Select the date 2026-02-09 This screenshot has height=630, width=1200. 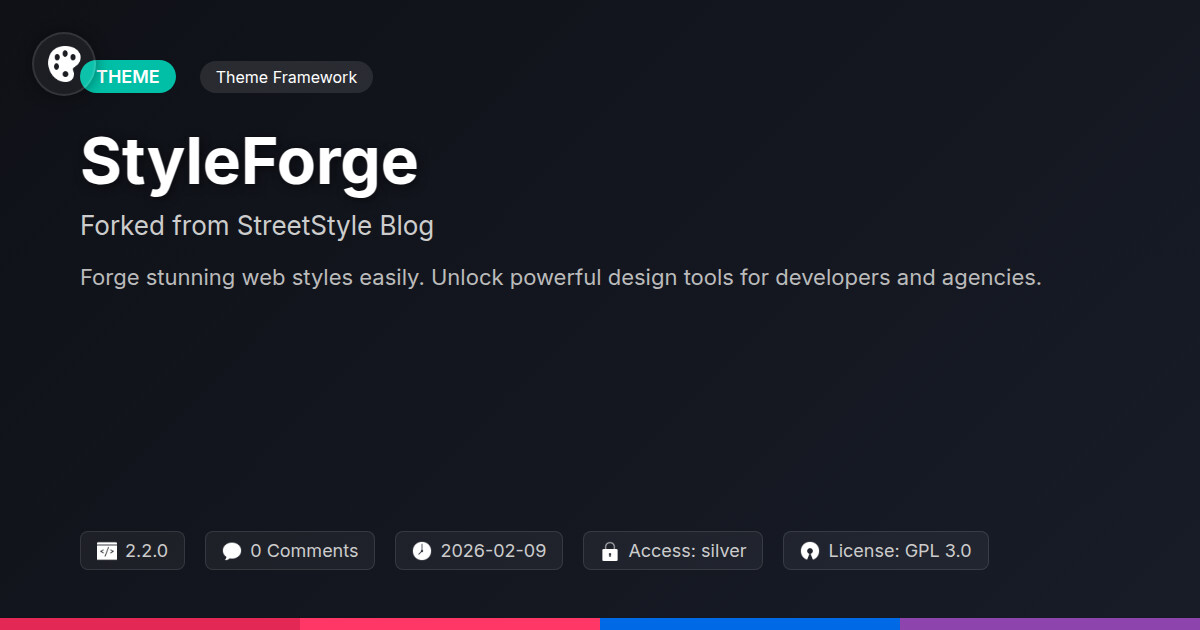coord(493,551)
